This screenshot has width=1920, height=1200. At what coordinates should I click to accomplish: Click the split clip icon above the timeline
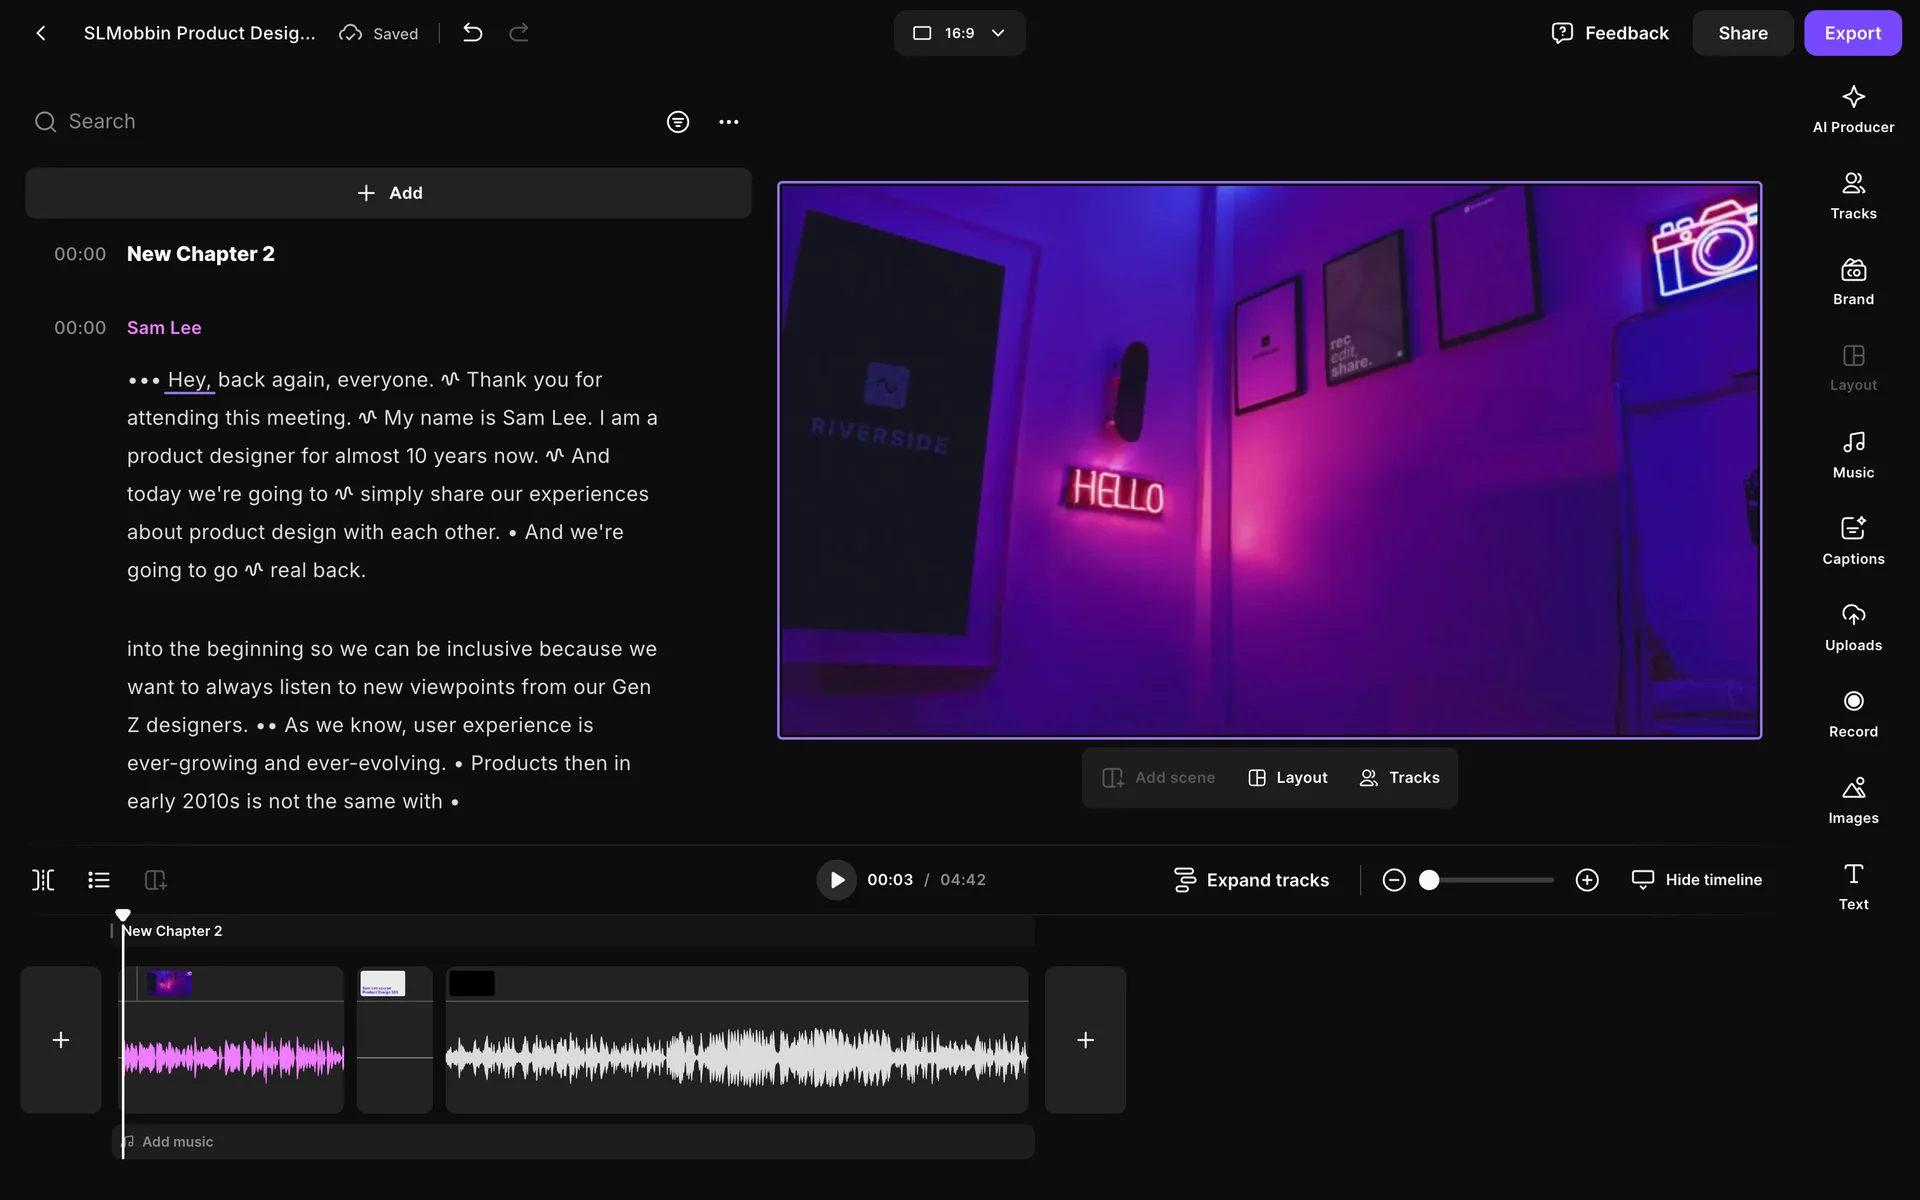click(43, 880)
